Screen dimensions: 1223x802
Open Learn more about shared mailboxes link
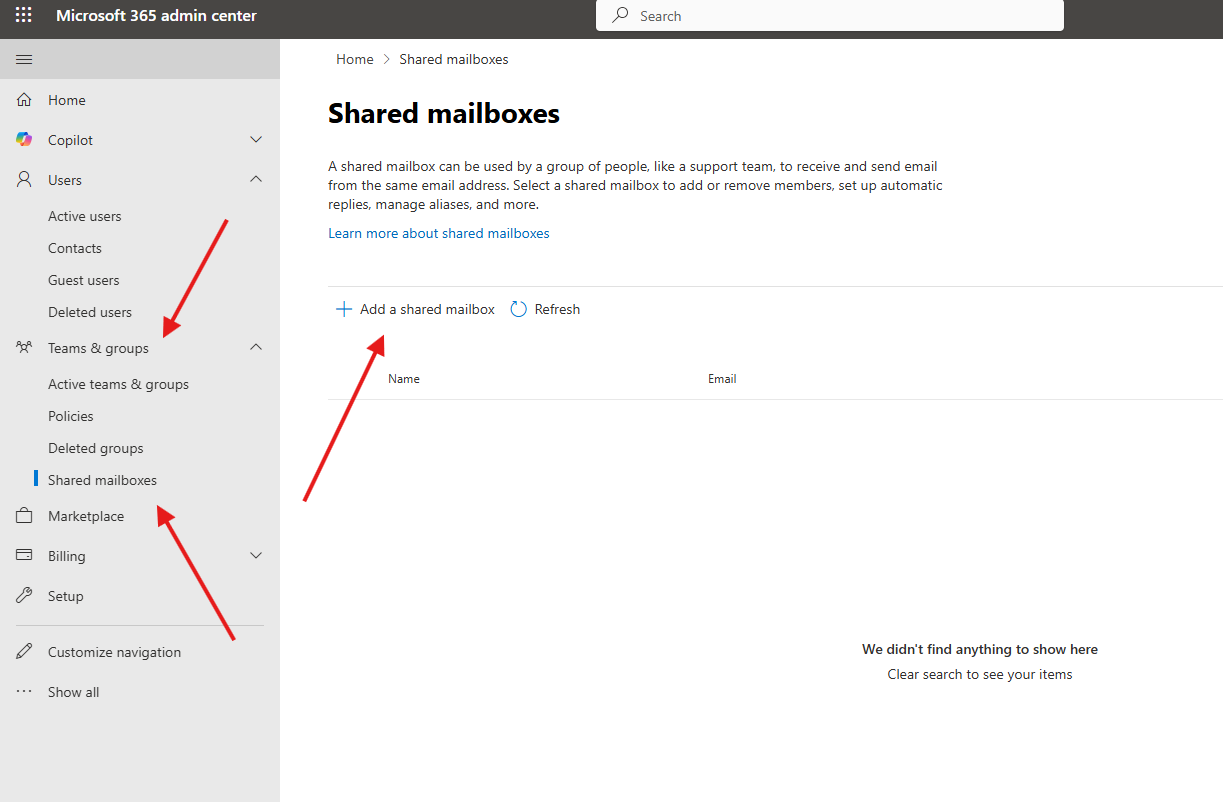tap(439, 233)
